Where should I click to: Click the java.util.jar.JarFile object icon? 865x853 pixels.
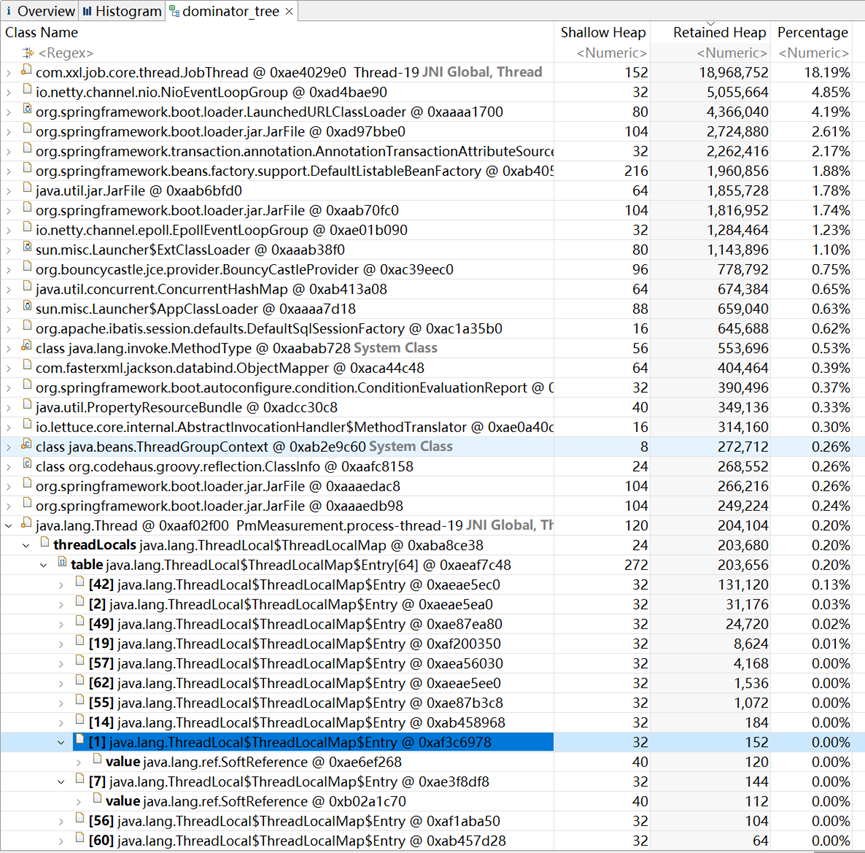[27, 188]
